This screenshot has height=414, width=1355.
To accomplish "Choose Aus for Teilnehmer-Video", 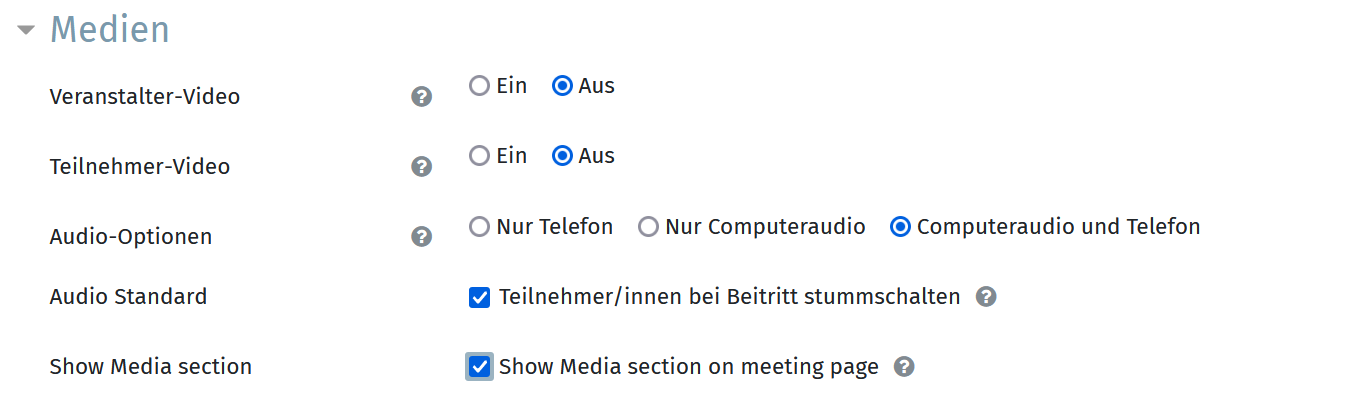I will tap(563, 156).
